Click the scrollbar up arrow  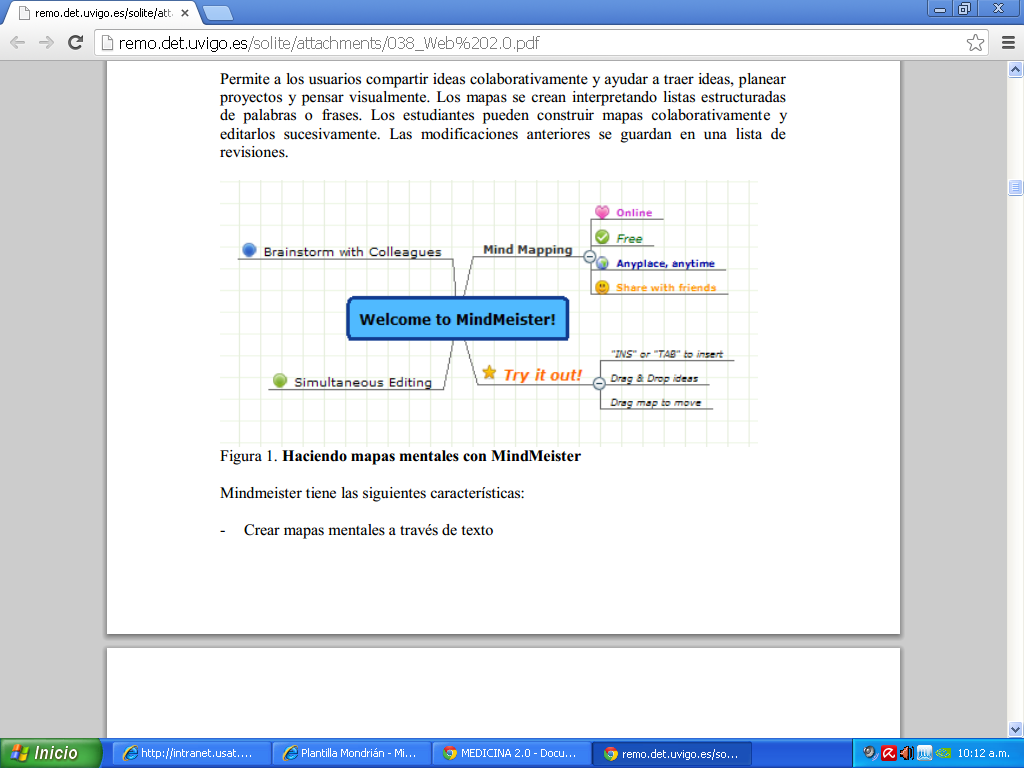tap(1015, 69)
